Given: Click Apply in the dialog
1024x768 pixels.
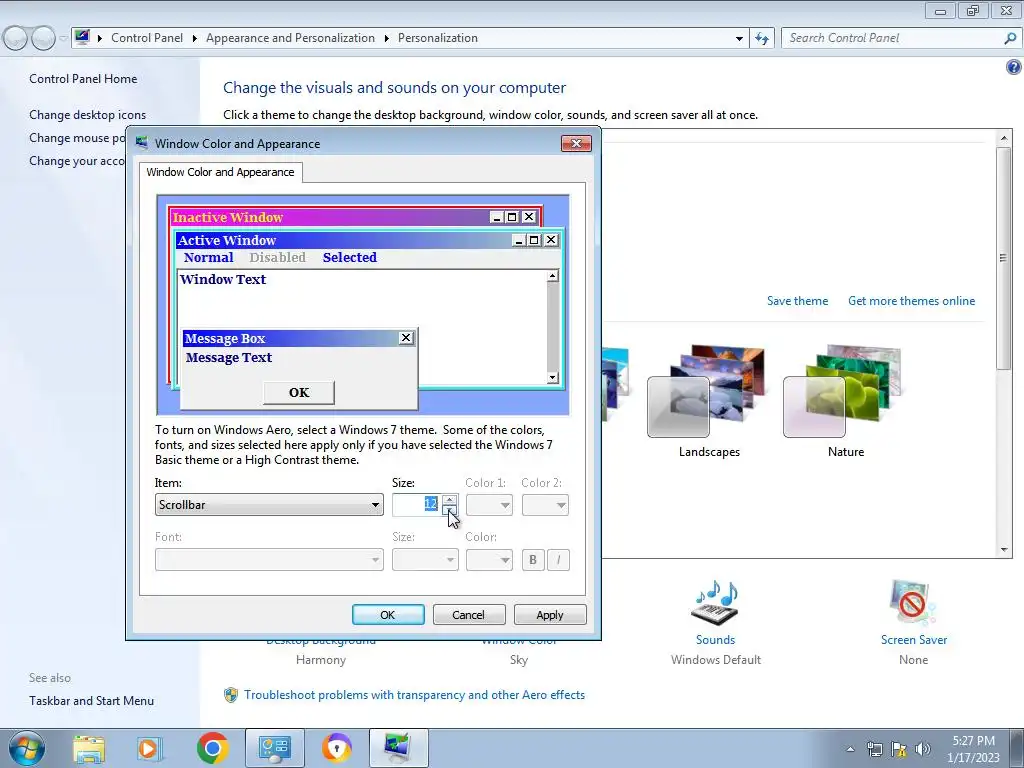Looking at the screenshot, I should point(549,615).
